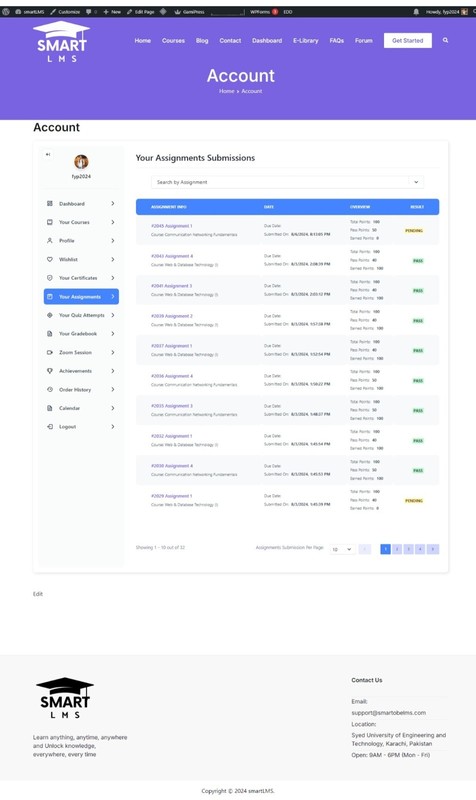The image size is (476, 800).
Task: Go to pagination page 3
Action: click(409, 549)
